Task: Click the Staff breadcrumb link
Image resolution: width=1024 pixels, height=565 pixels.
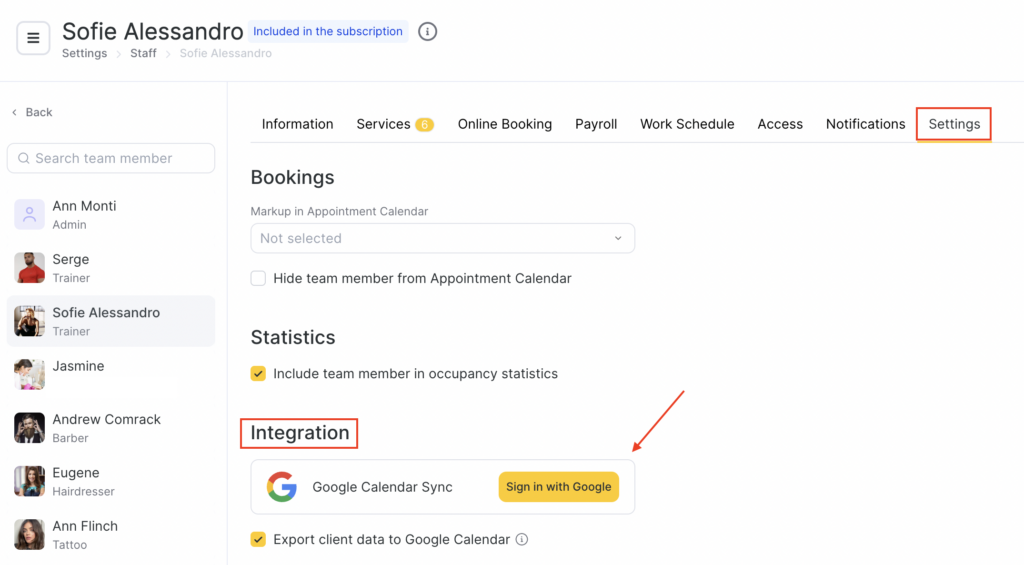Action: tap(143, 54)
